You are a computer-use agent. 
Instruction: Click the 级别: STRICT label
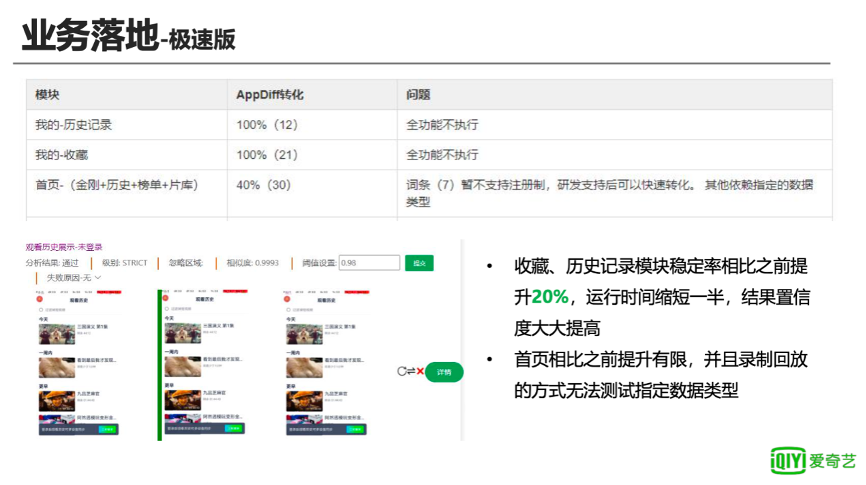click(x=125, y=263)
